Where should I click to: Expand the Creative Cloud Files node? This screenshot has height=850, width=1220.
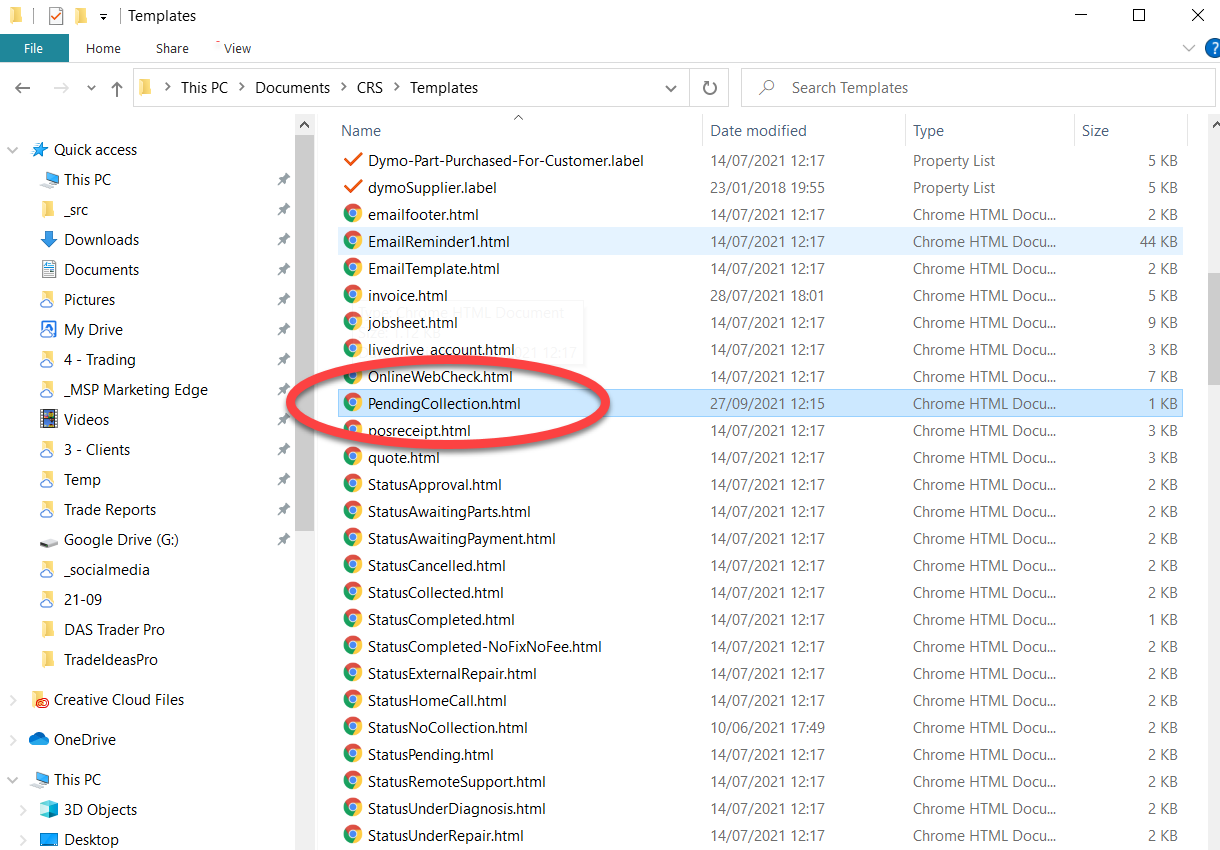coord(13,700)
